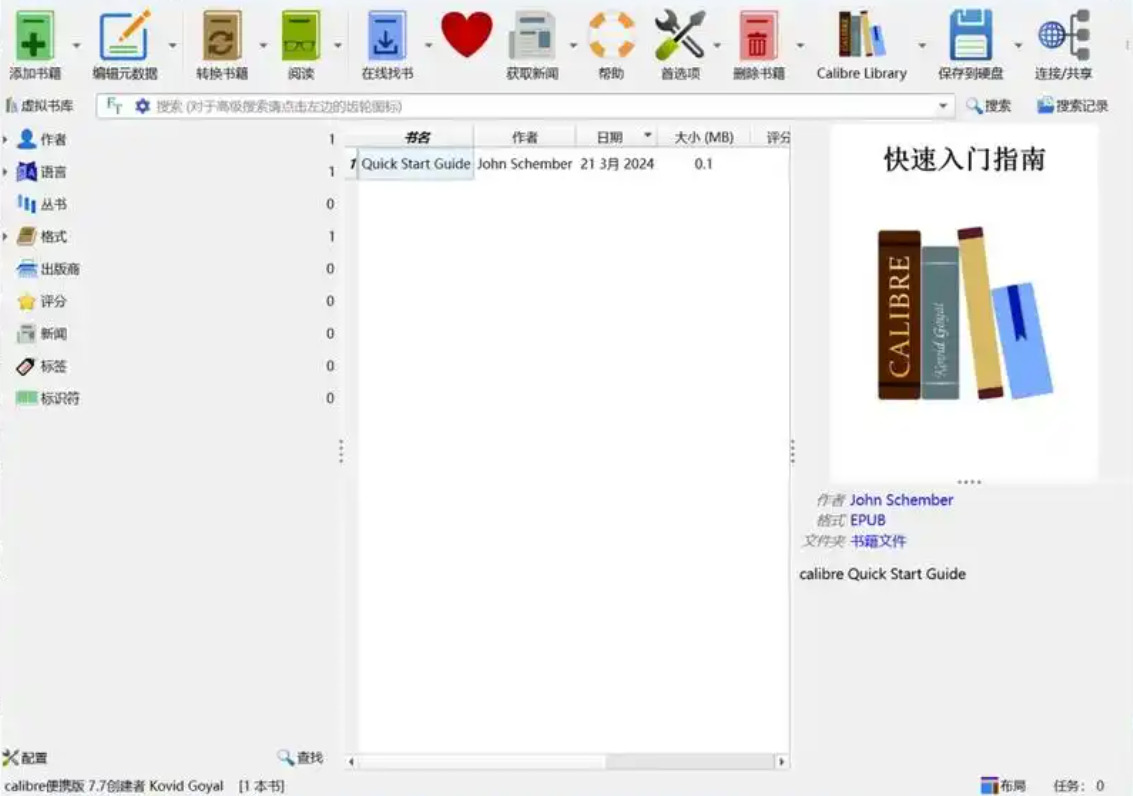1133x796 pixels.
Task: Open dropdown arrow next to Save to disk
Action: coord(1018,46)
